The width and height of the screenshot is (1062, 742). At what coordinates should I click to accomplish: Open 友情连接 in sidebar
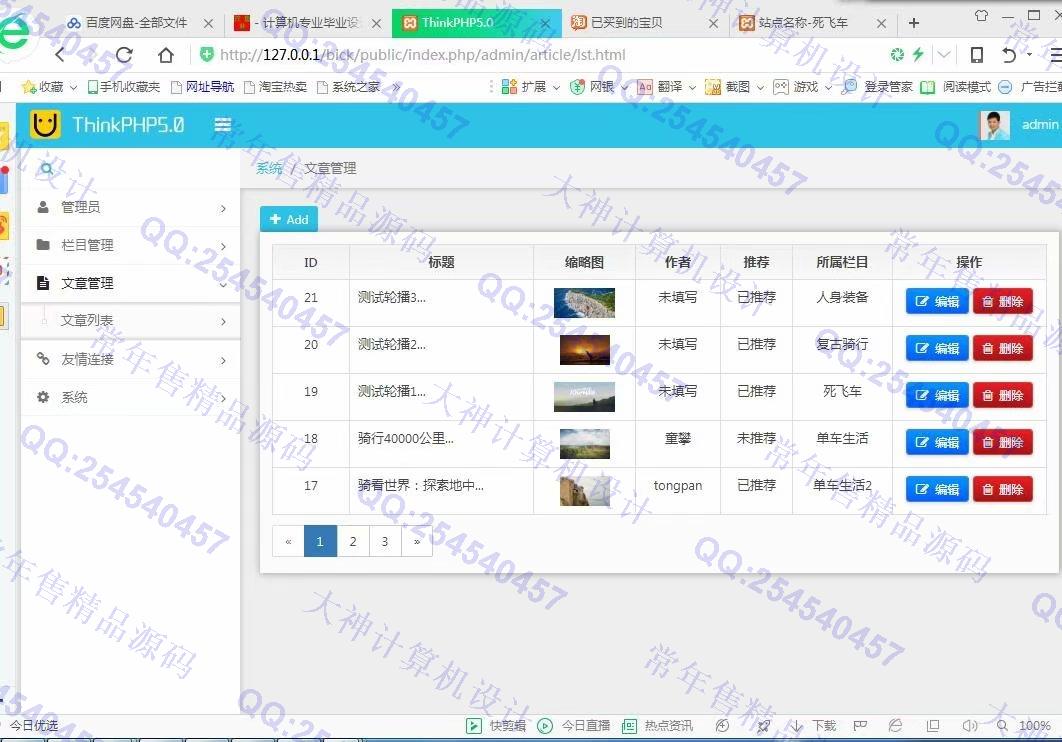tap(131, 359)
